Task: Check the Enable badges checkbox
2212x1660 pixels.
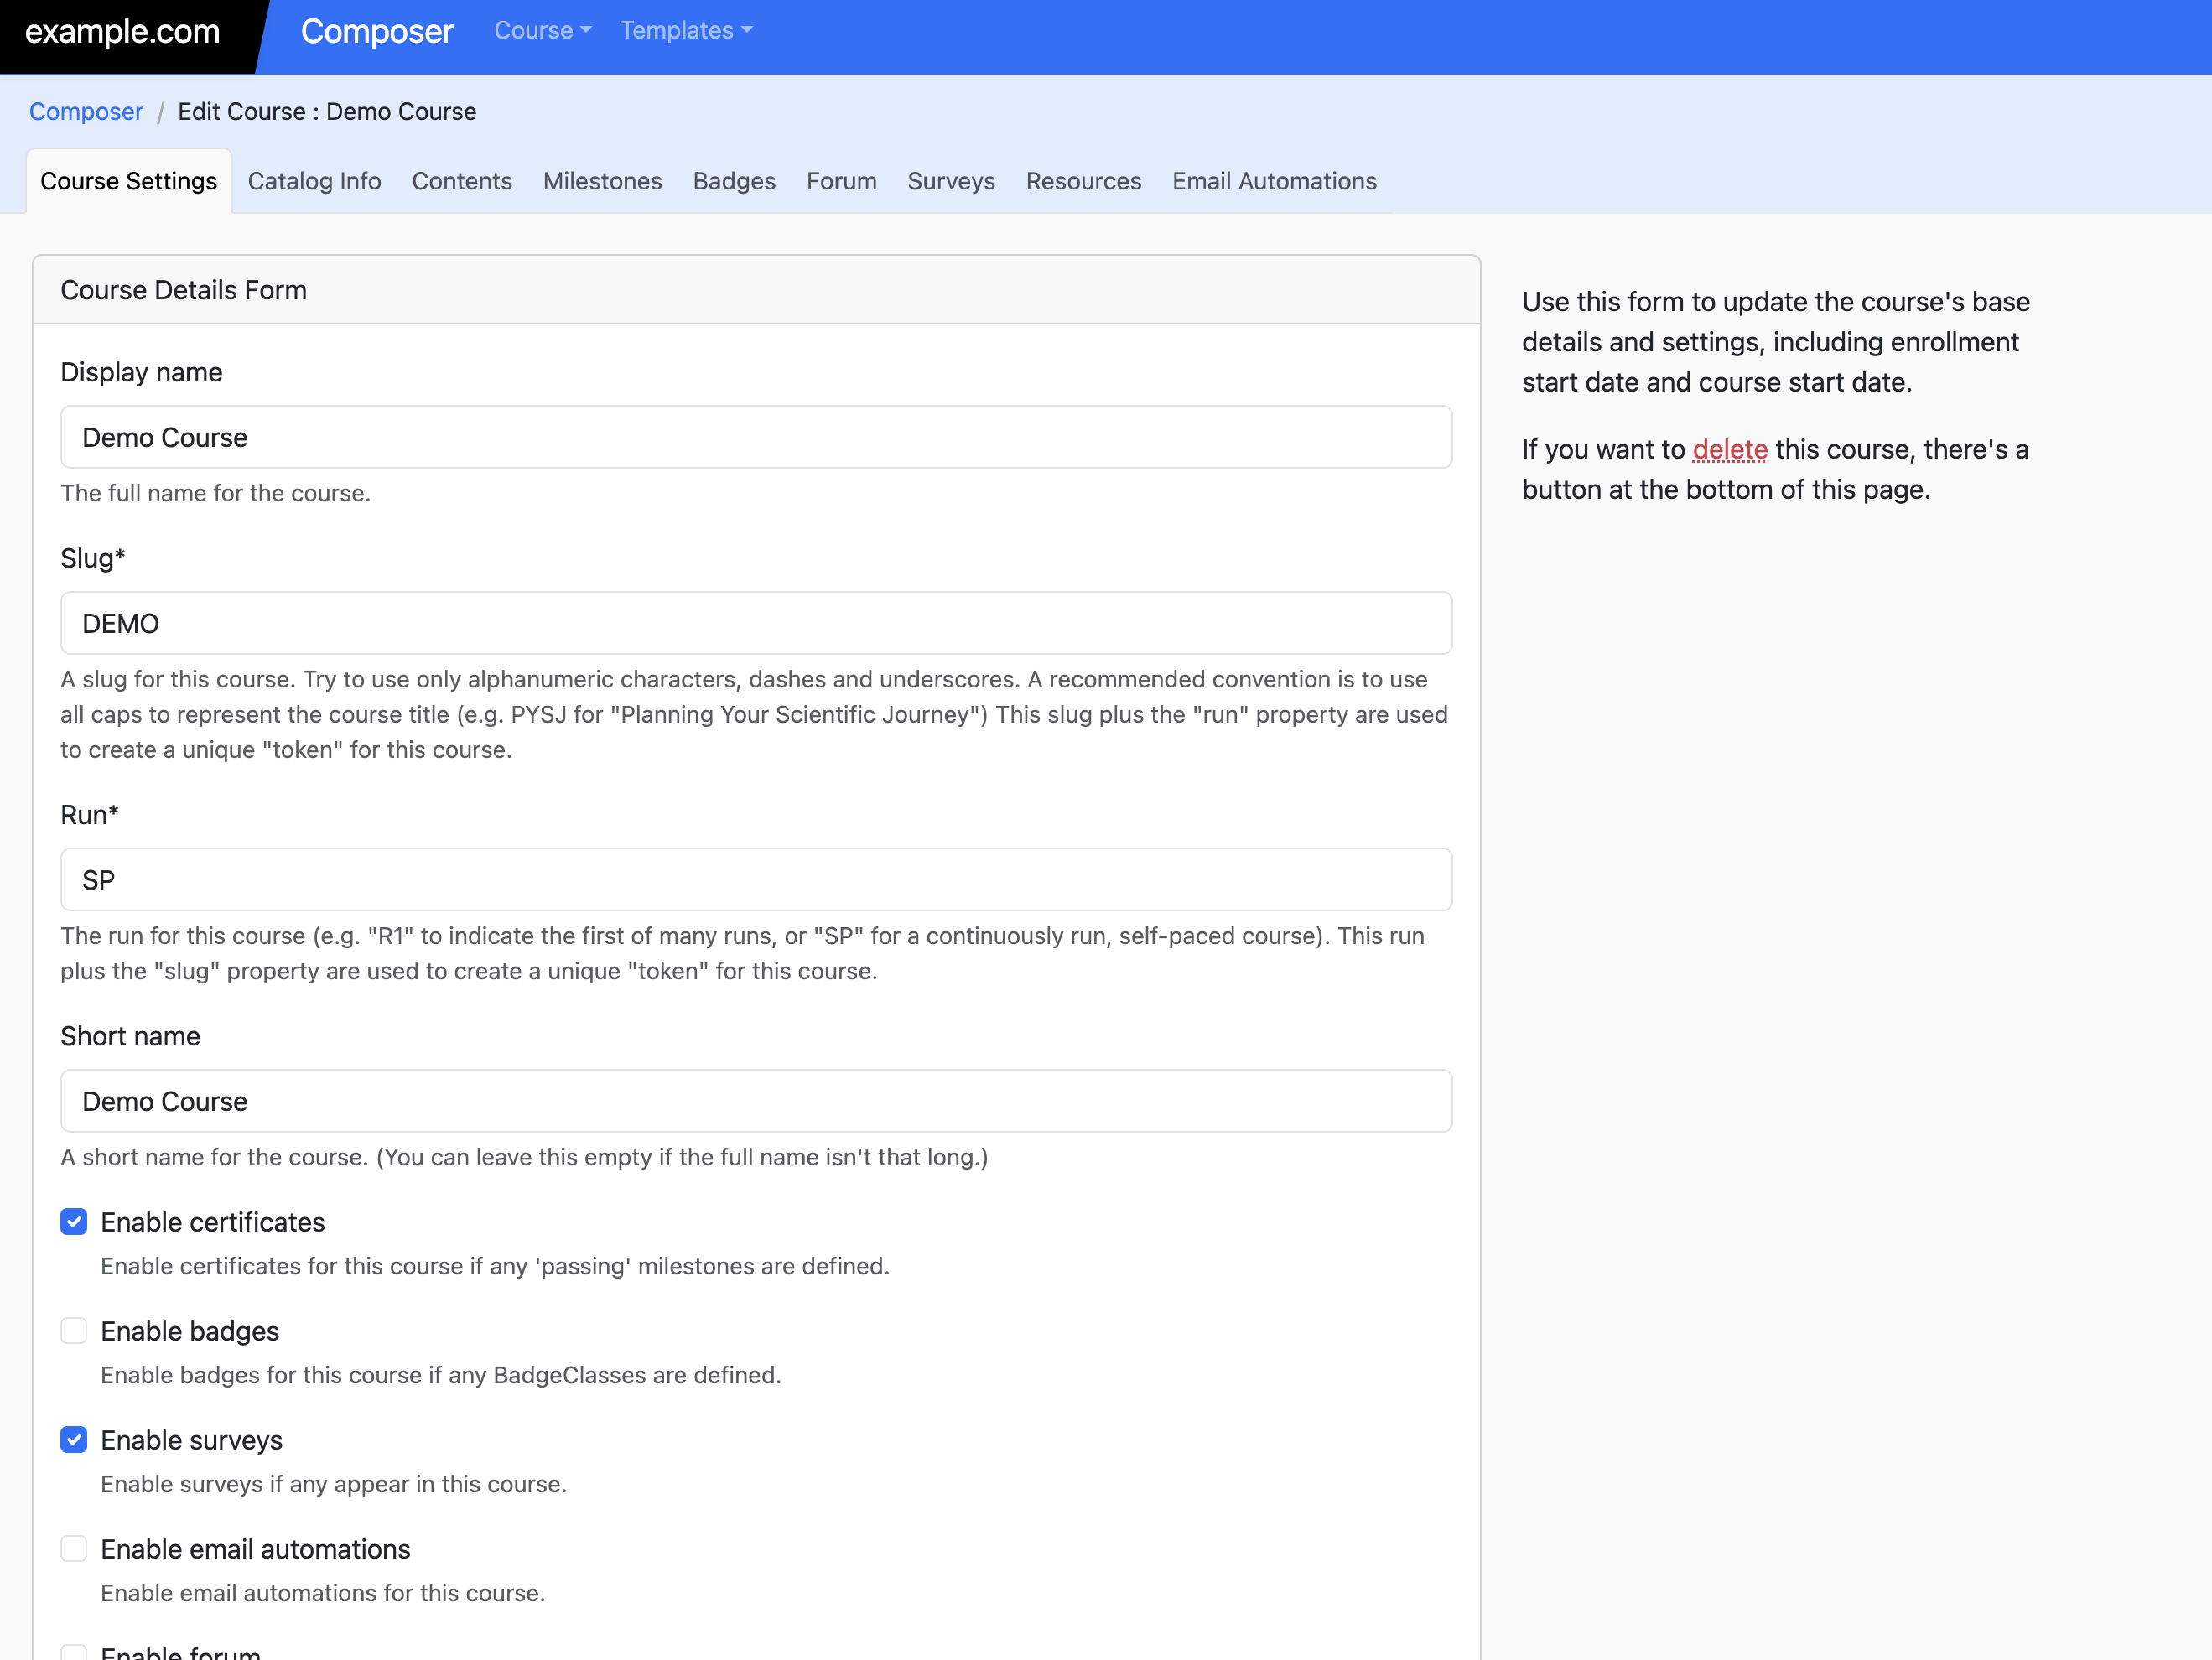Action: (x=74, y=1331)
